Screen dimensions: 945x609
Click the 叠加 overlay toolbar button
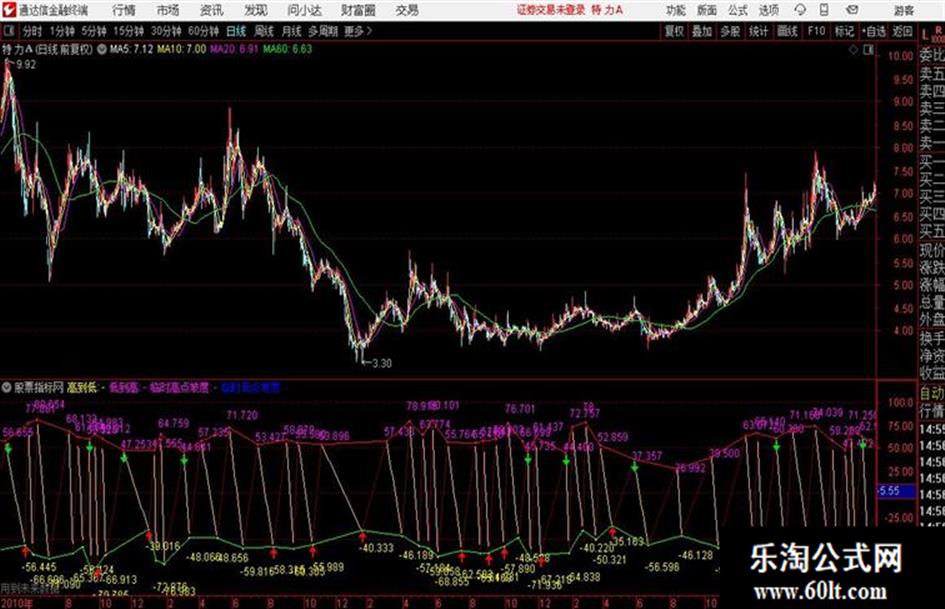702,31
